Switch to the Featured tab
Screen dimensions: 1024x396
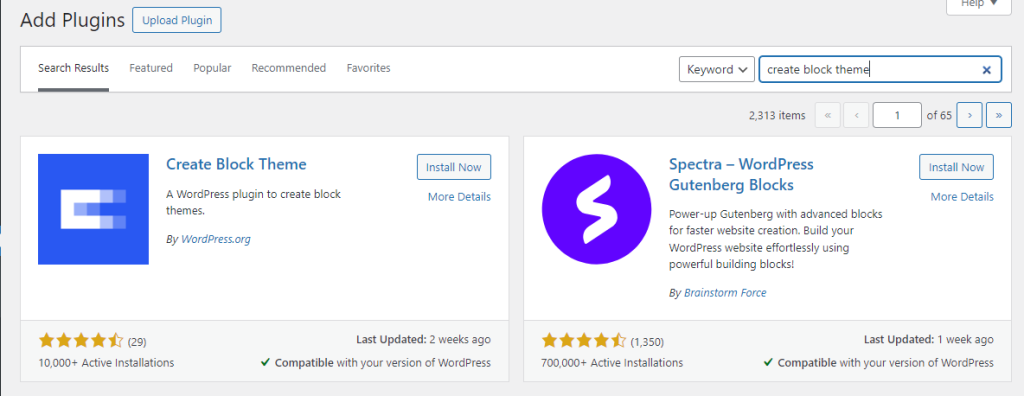151,68
